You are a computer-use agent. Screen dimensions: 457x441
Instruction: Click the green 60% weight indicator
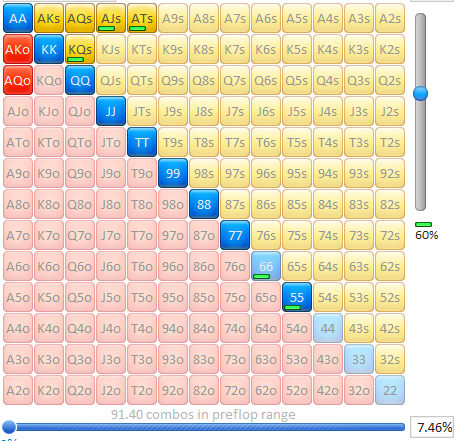coord(424,224)
